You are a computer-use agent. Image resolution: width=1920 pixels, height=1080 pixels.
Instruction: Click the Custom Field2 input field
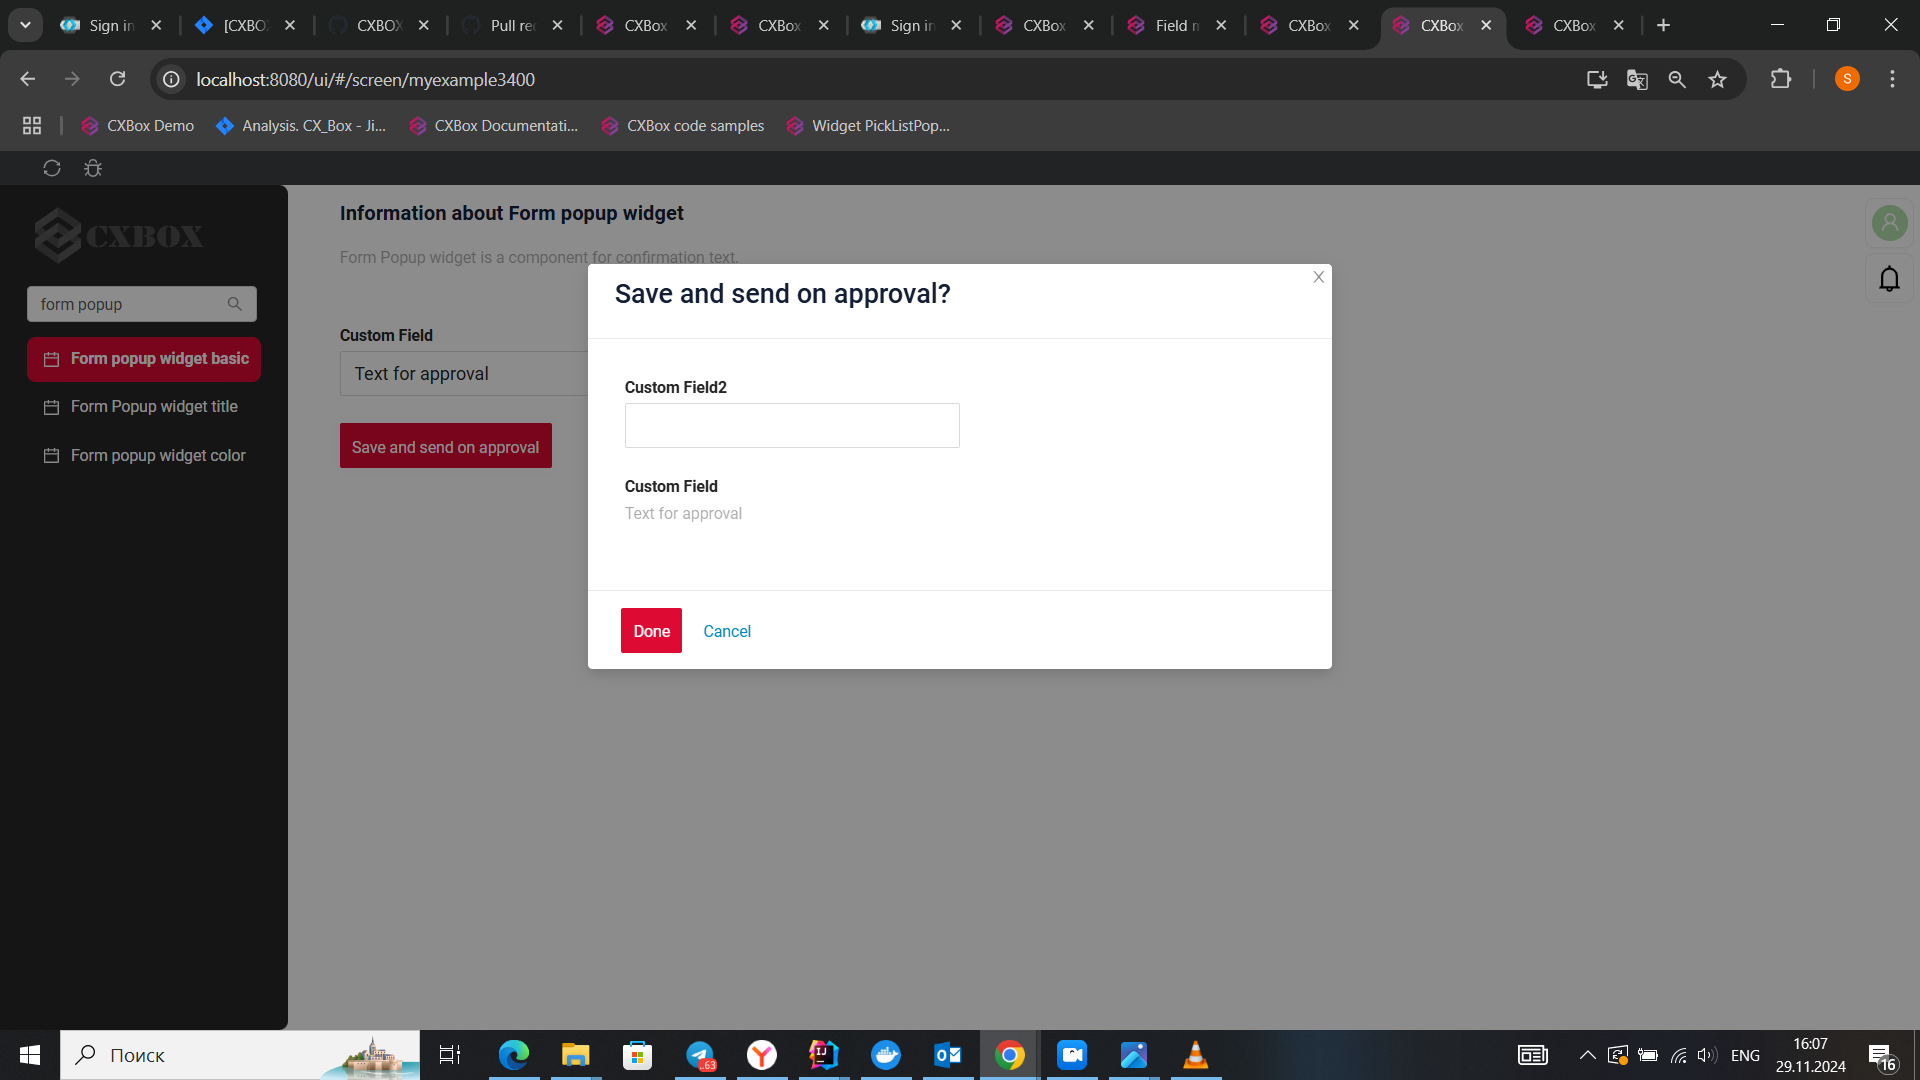tap(793, 426)
